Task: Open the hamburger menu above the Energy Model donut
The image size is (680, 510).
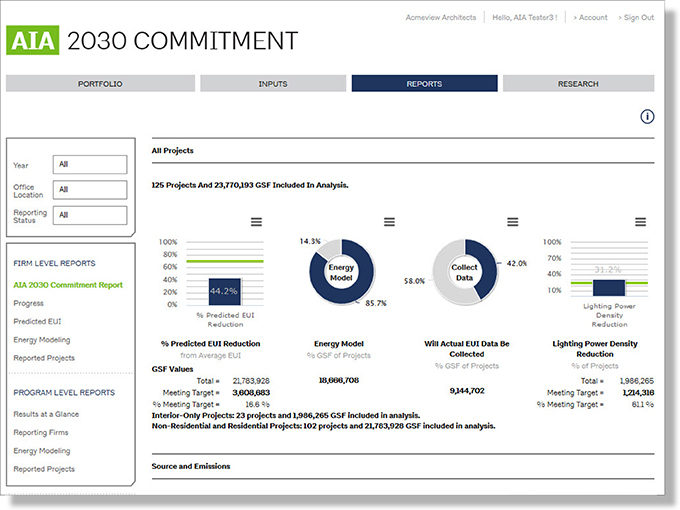Action: [389, 222]
